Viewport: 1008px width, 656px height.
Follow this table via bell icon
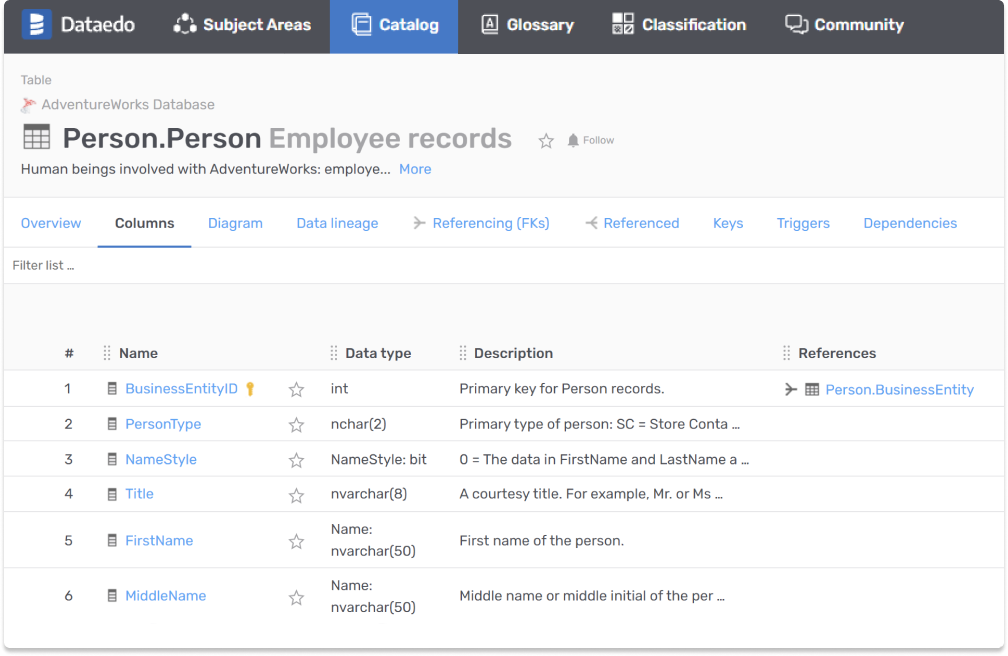click(573, 141)
